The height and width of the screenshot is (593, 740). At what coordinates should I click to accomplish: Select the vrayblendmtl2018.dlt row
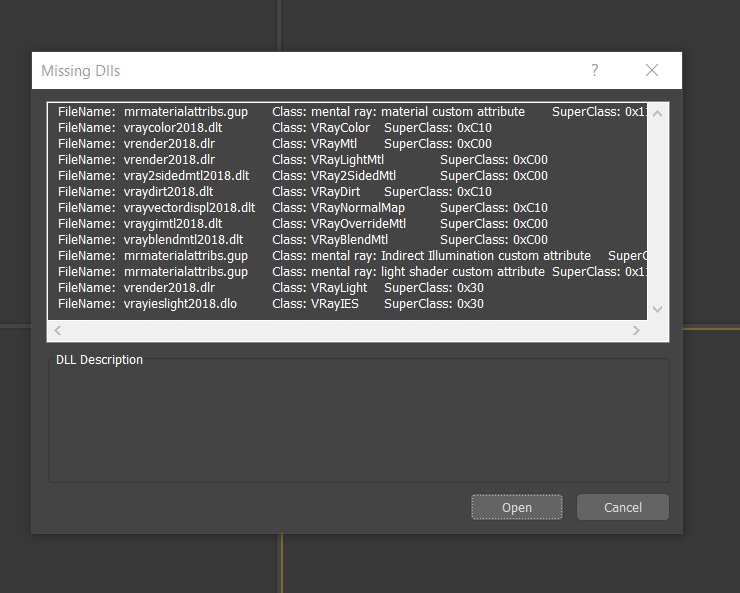coord(348,240)
